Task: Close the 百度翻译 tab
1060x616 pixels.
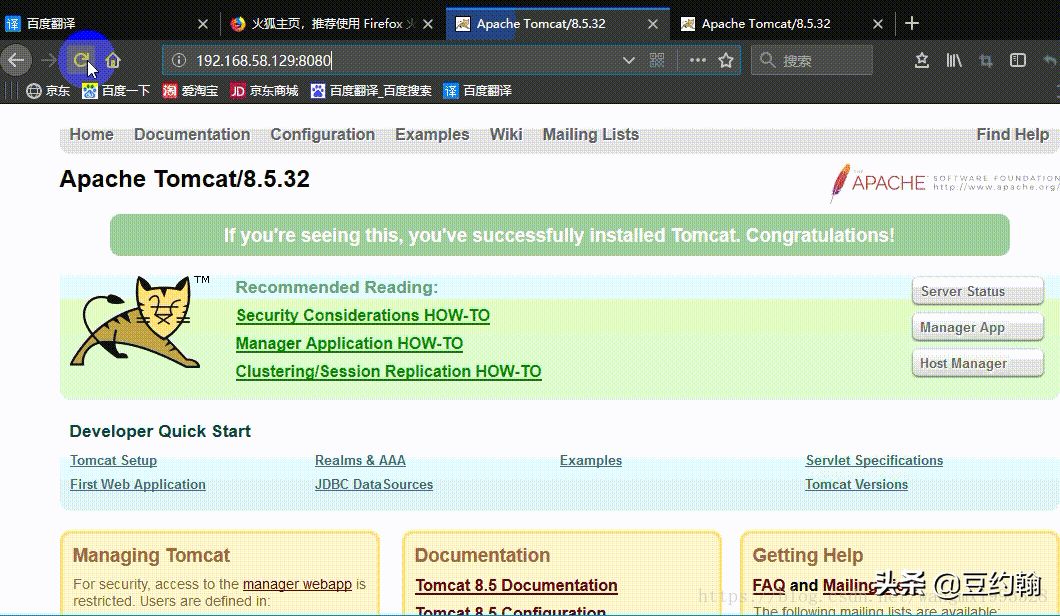Action: (x=203, y=24)
